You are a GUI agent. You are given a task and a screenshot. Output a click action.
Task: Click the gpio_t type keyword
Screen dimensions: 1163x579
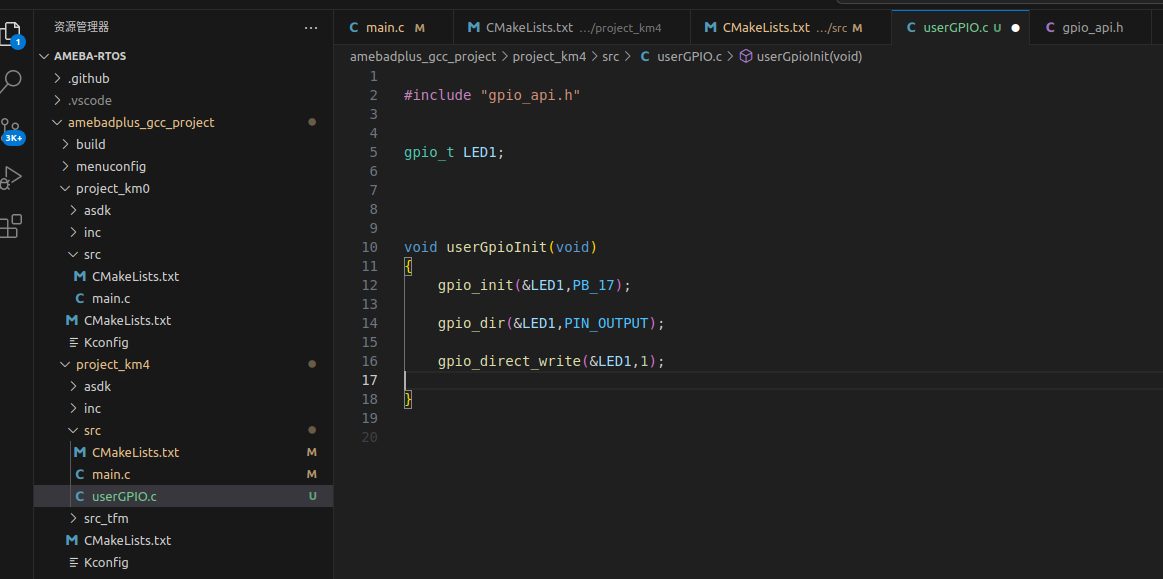point(429,153)
